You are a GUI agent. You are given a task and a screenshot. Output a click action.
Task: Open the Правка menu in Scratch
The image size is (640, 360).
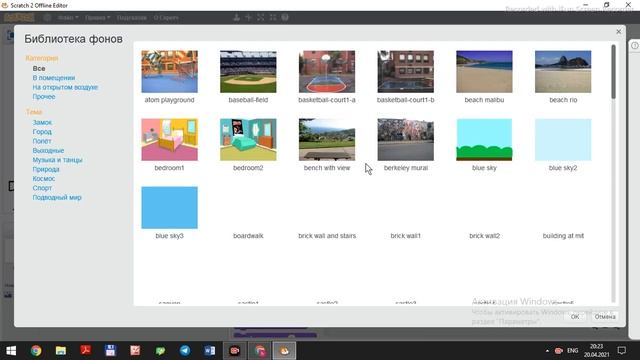[98, 18]
